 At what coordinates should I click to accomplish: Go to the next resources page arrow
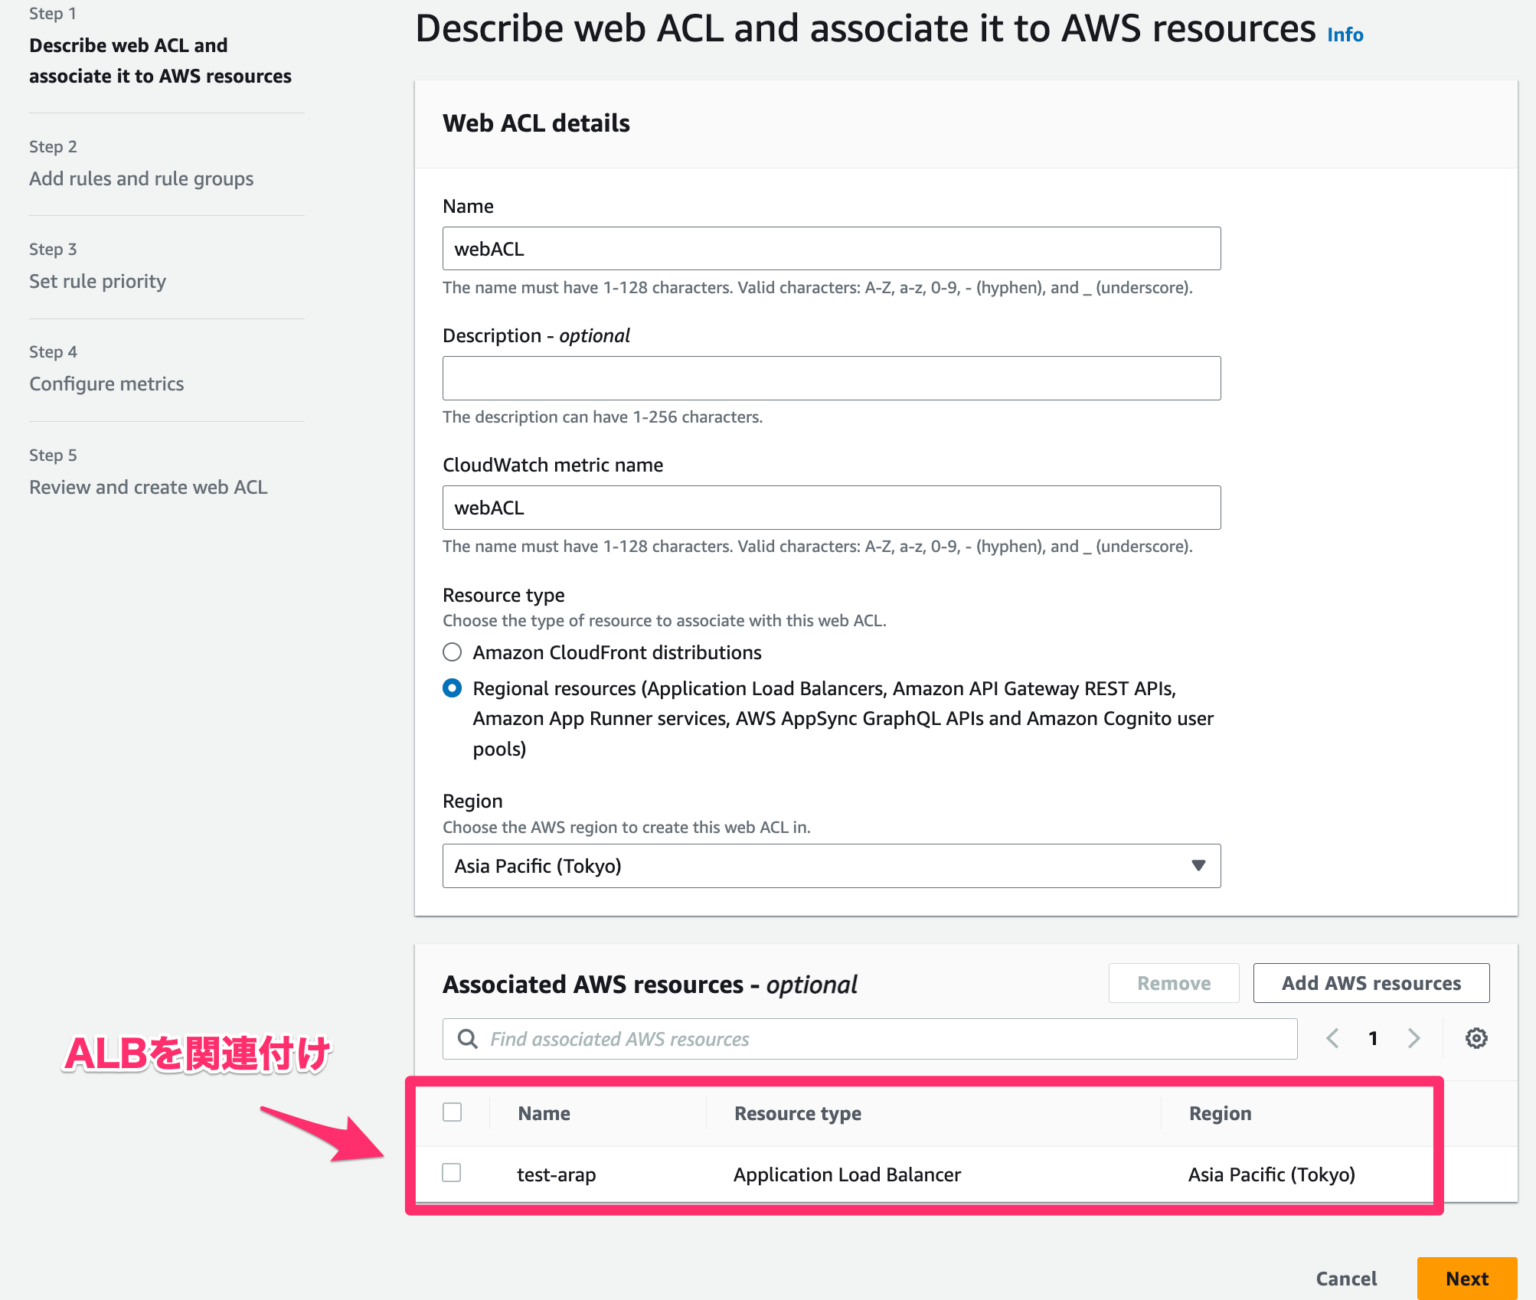[1414, 1038]
